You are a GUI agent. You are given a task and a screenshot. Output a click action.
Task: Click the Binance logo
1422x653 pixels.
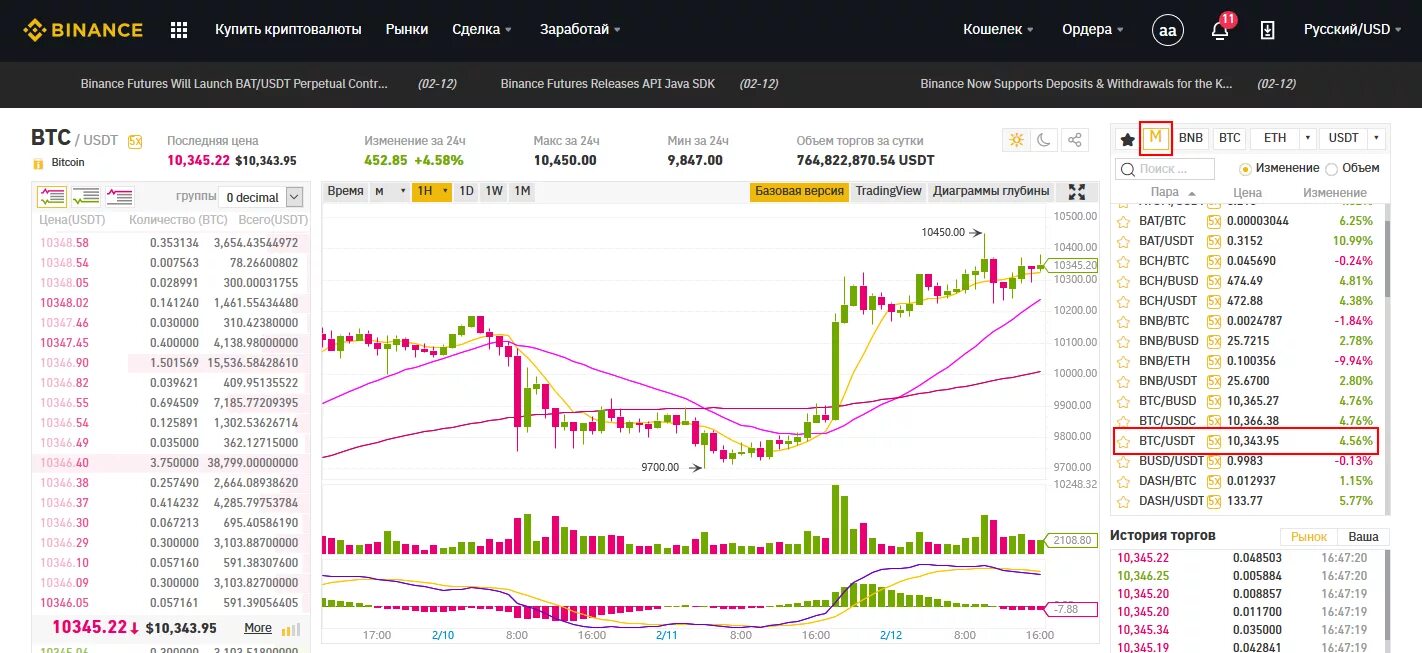point(83,29)
